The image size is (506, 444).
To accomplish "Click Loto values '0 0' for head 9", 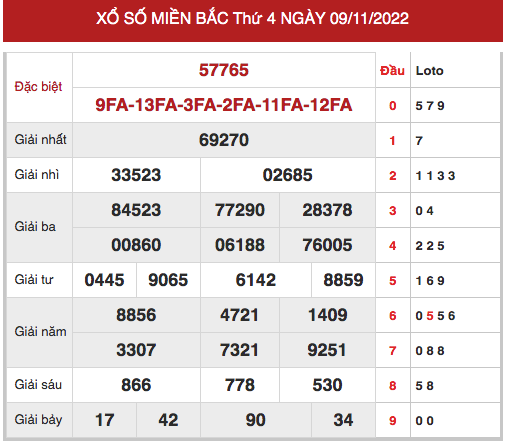I will [x=424, y=421].
